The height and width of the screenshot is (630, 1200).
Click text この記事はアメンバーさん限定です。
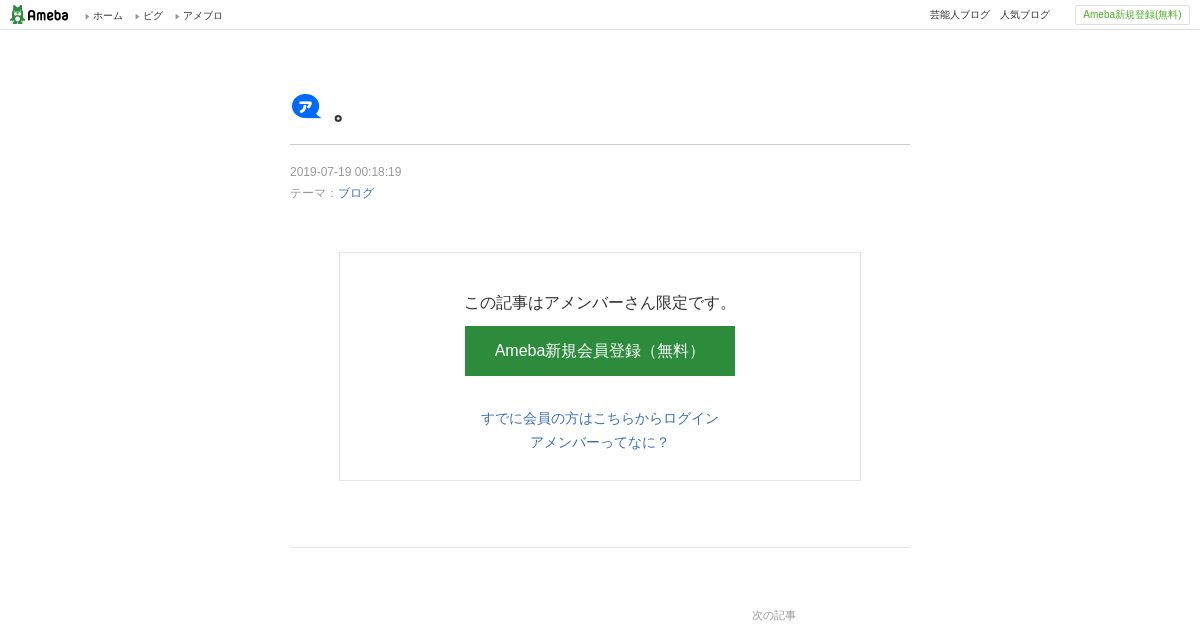pos(600,302)
